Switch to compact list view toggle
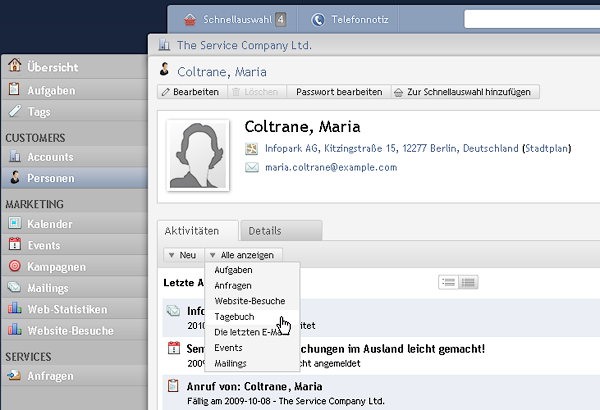This screenshot has height=410, width=600. [x=448, y=283]
